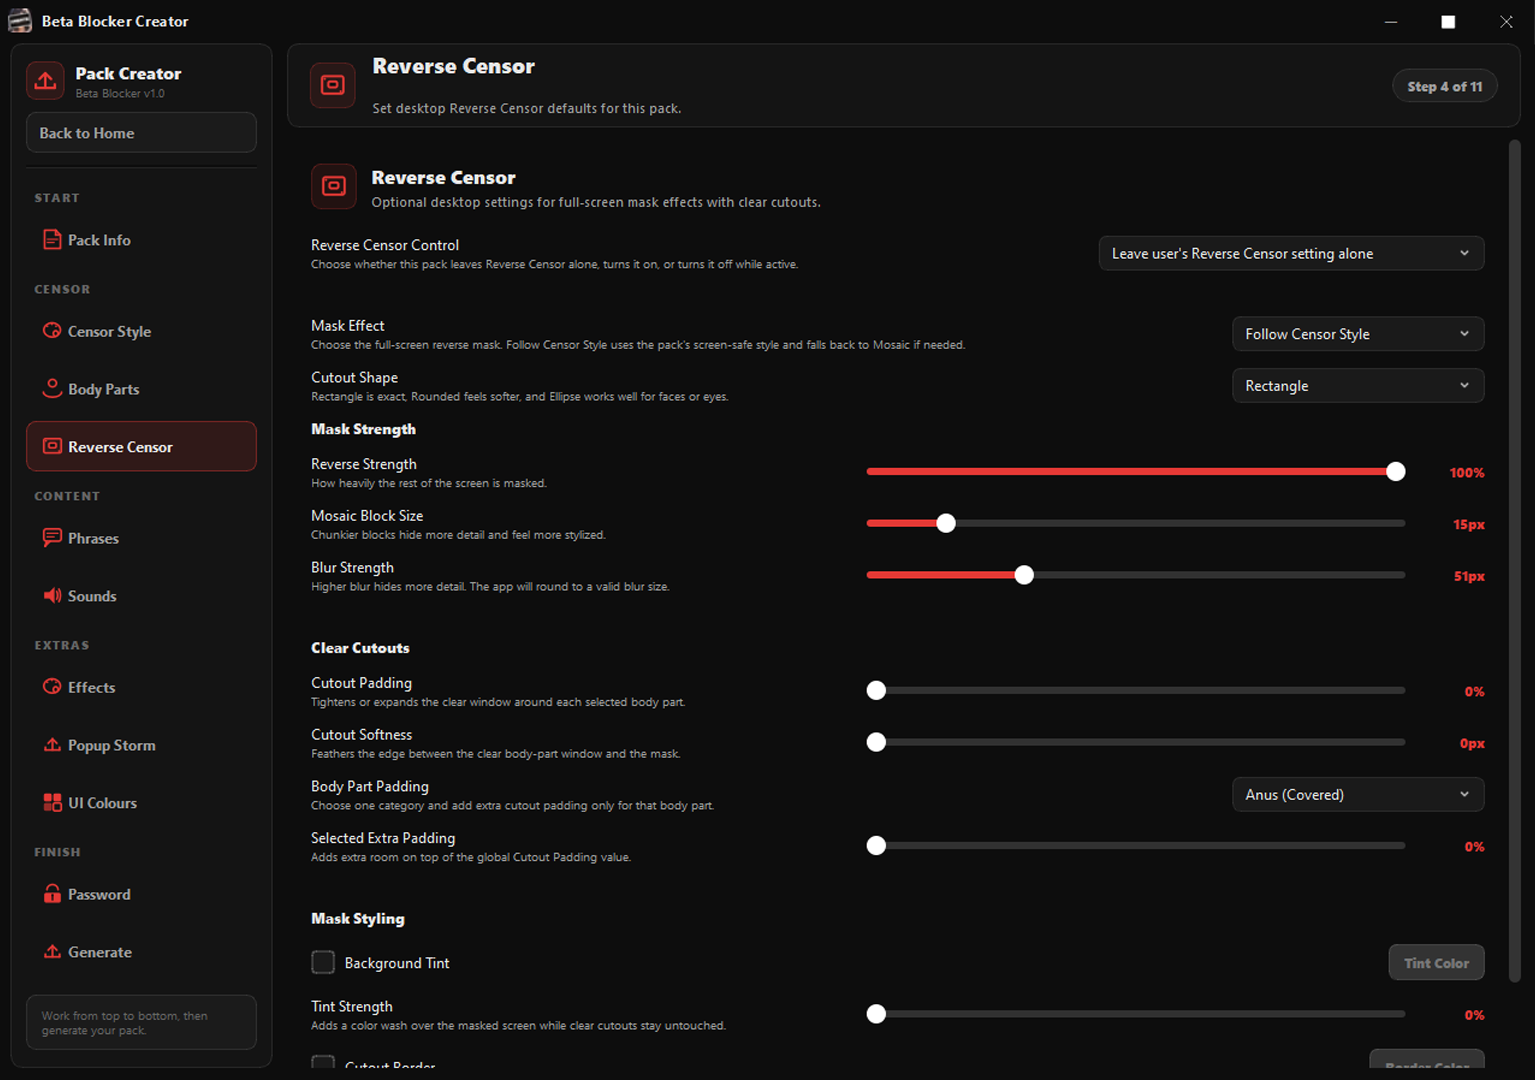The image size is (1535, 1080).
Task: Open the Censor Style page
Action: coord(141,331)
